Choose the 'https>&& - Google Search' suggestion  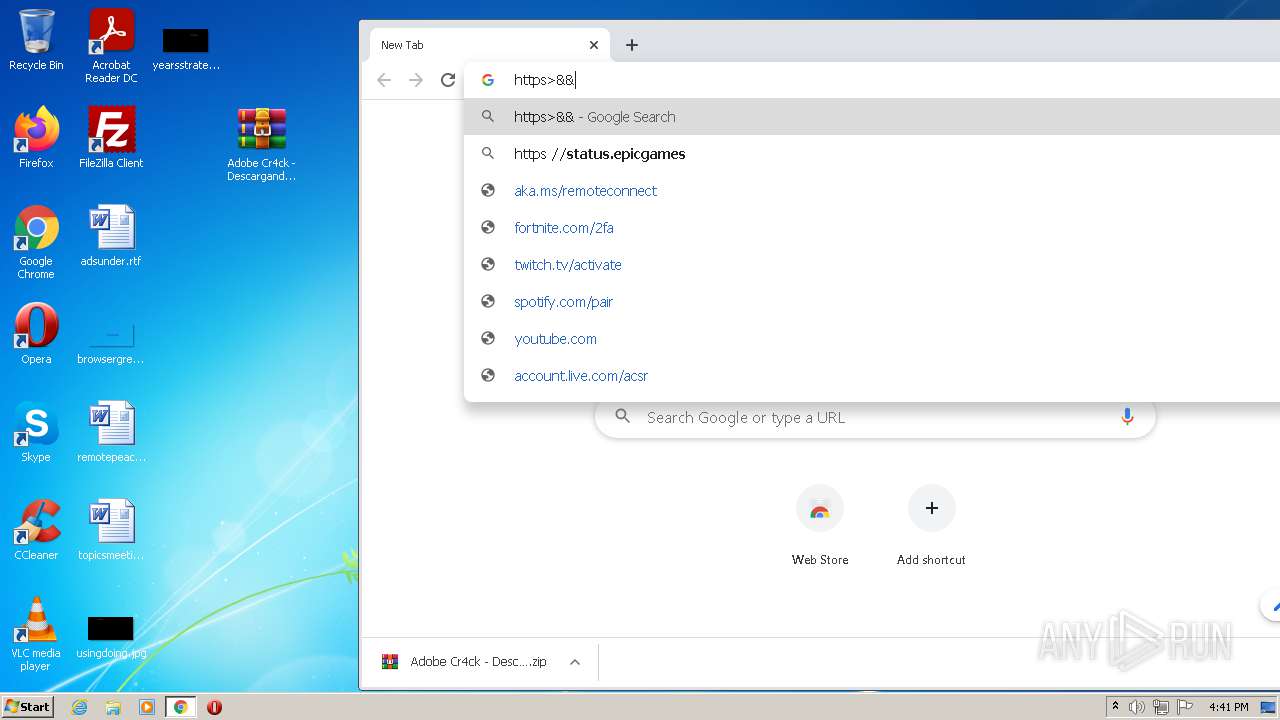[x=872, y=117]
